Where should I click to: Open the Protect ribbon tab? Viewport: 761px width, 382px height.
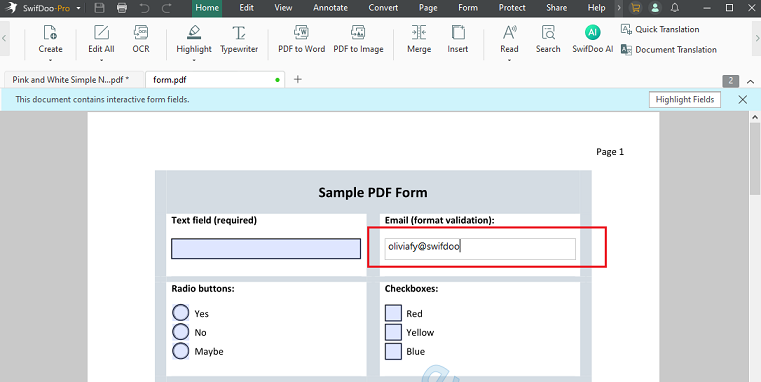(x=512, y=8)
